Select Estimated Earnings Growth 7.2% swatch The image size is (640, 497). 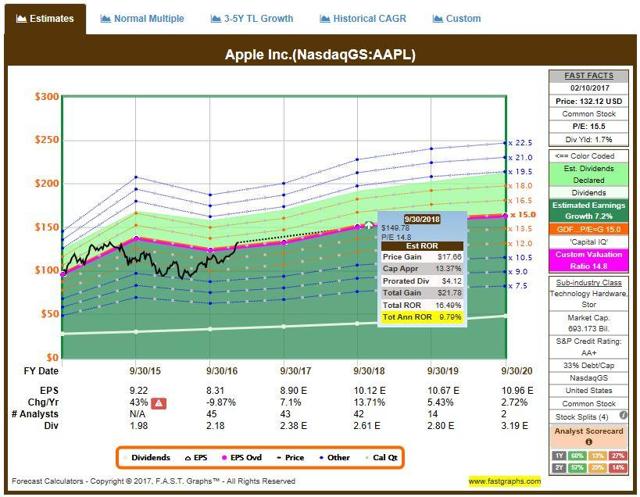tap(589, 211)
